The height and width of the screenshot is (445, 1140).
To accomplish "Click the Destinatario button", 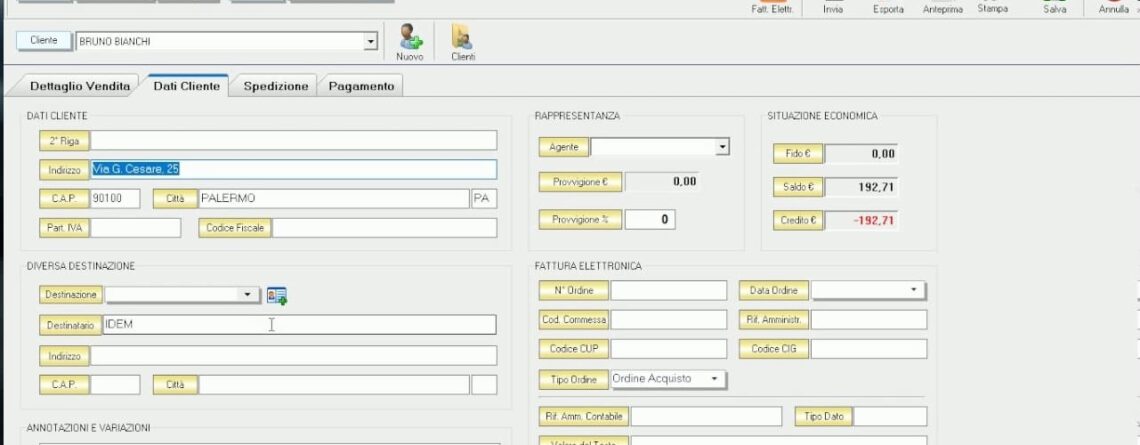I will coord(71,326).
